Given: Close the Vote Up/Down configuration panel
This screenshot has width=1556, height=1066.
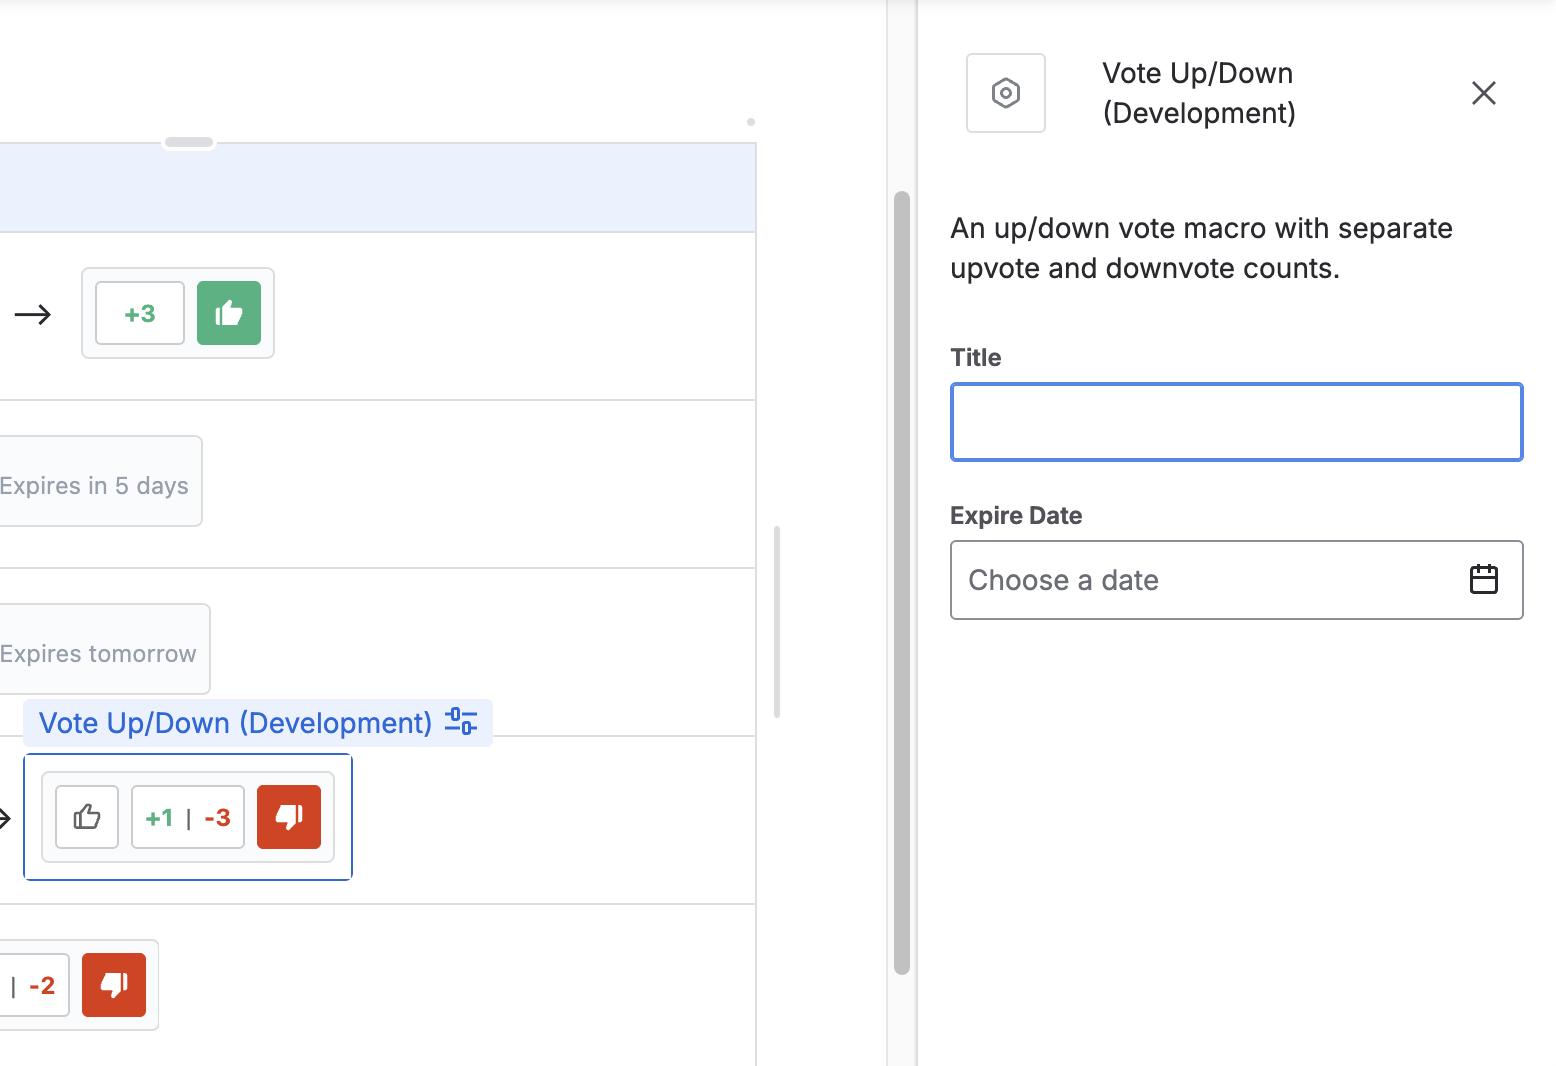Looking at the screenshot, I should click(x=1483, y=93).
